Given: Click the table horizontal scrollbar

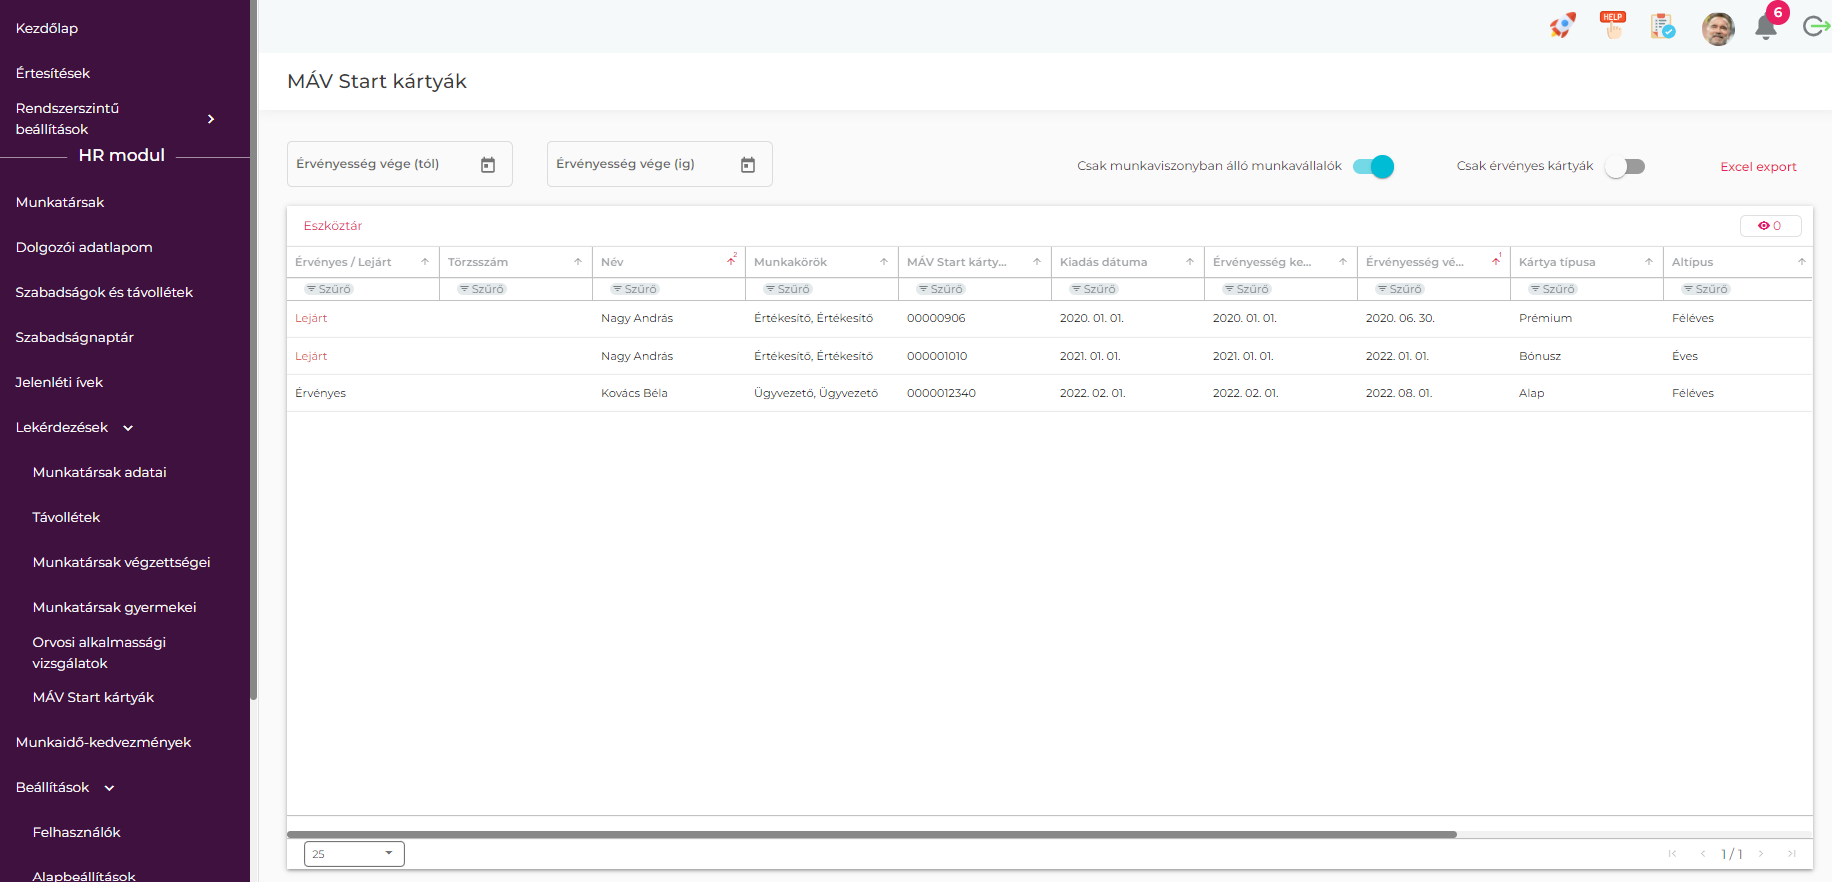Looking at the screenshot, I should pos(870,834).
